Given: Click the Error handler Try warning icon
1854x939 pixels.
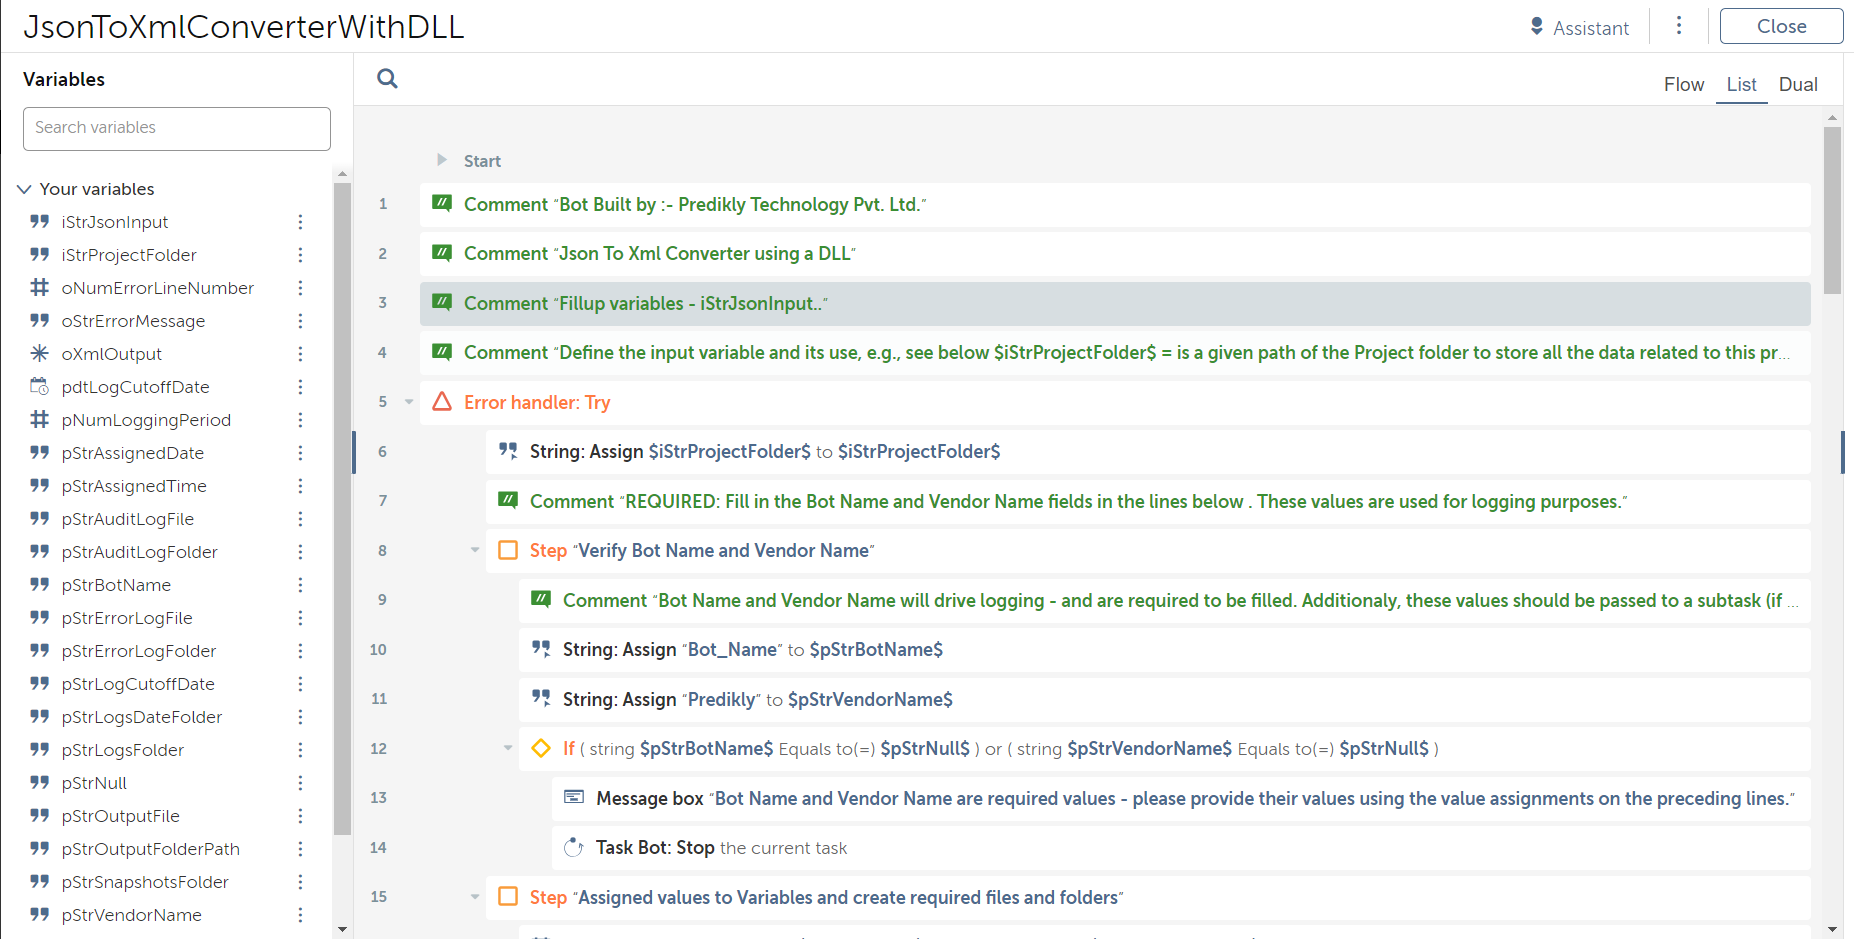Looking at the screenshot, I should click(441, 402).
